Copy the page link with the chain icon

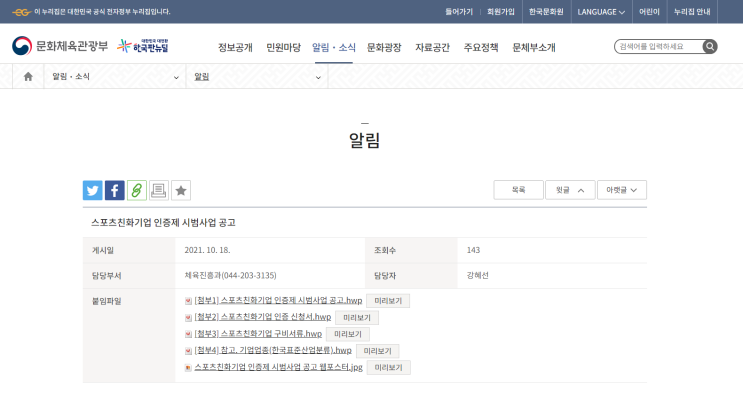pyautogui.click(x=137, y=190)
